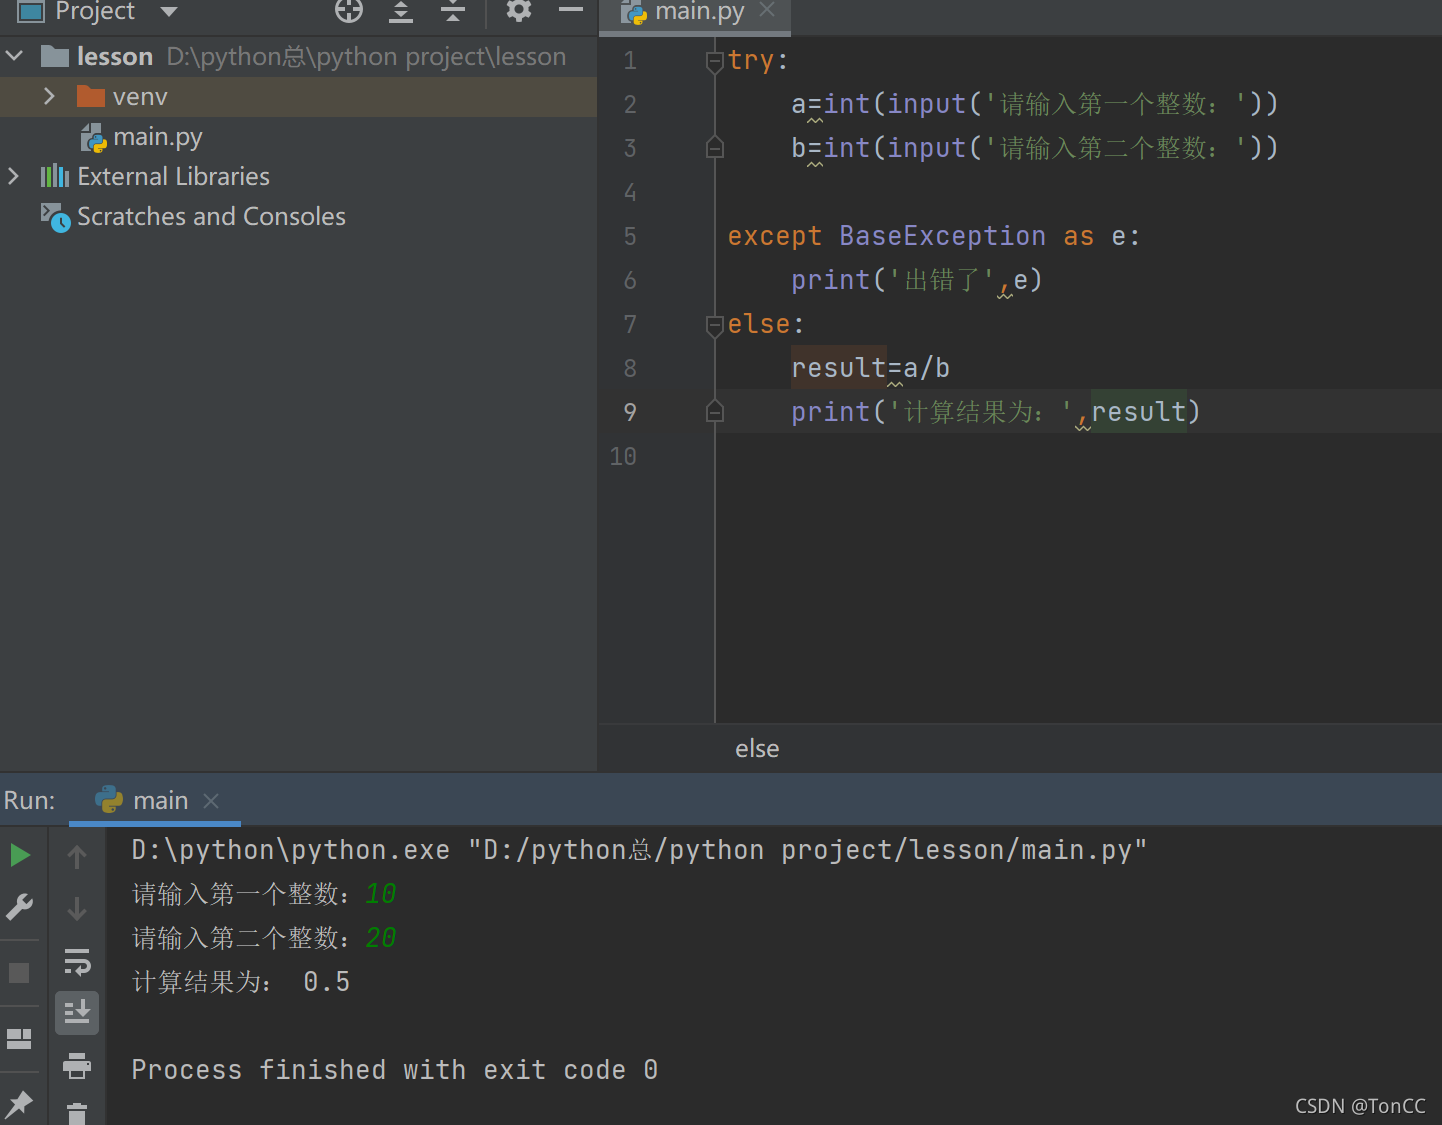
Task: Click the try keyword on line 1
Action: point(751,60)
